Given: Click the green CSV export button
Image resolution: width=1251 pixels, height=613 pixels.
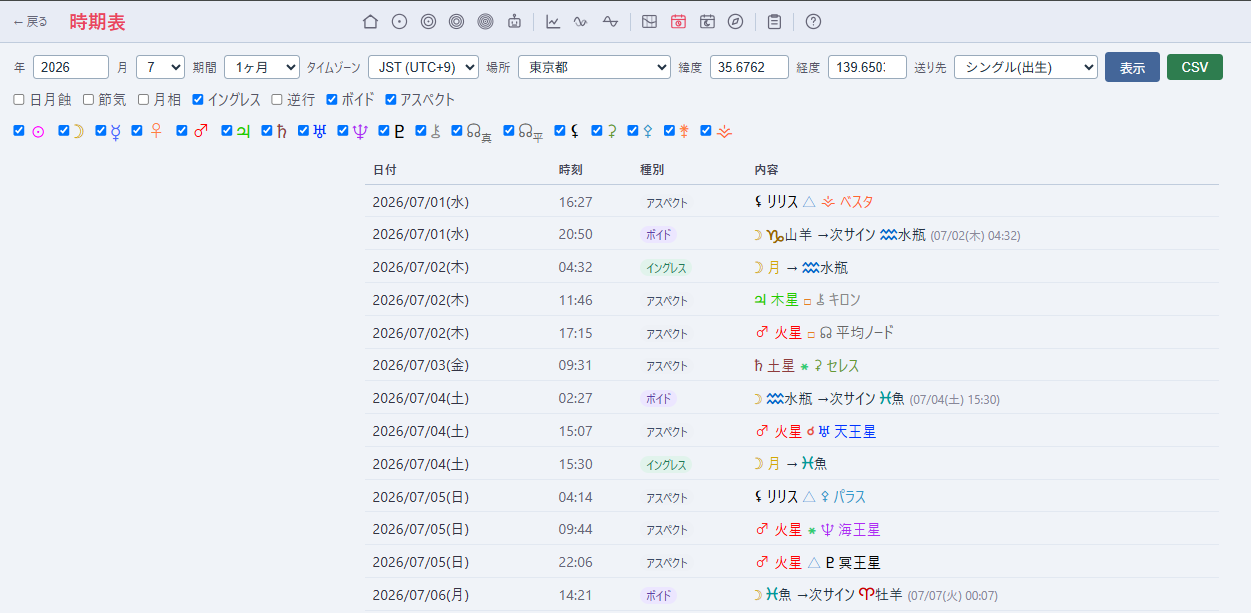Looking at the screenshot, I should (1195, 67).
